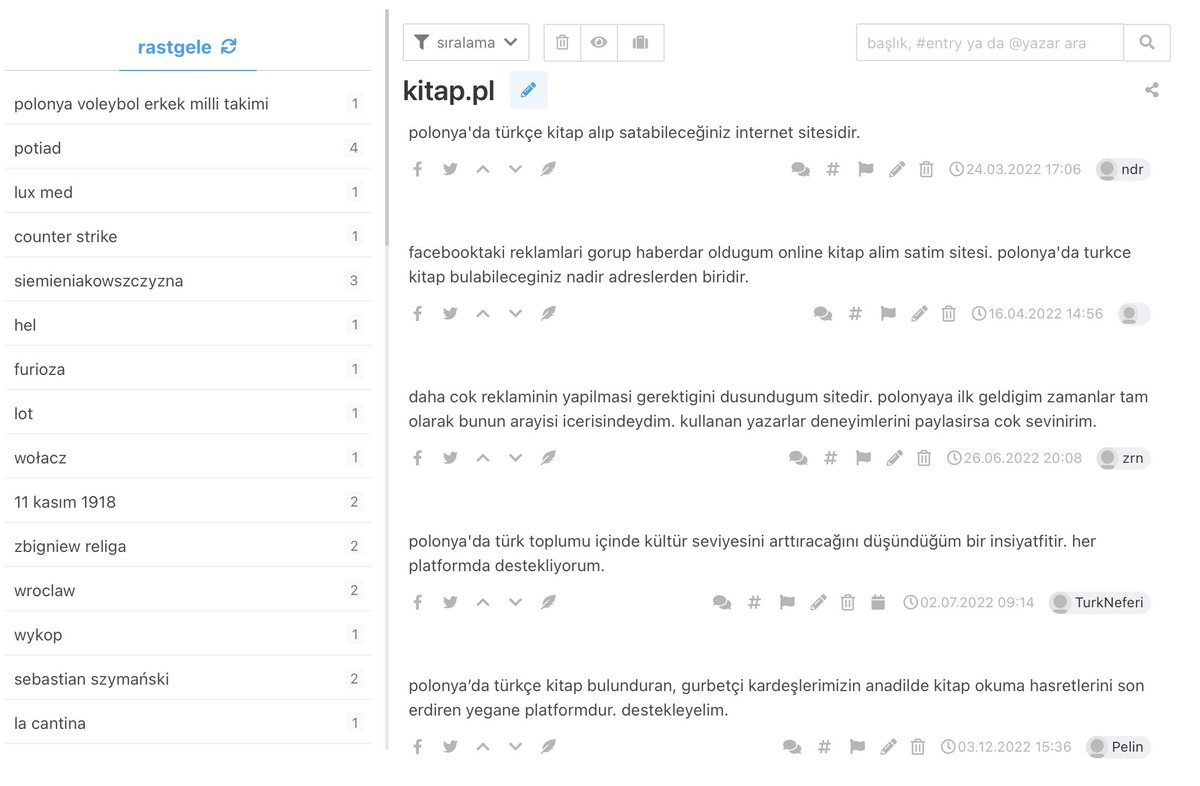
Task: Click hashtag icon on zrn's entry
Action: pyautogui.click(x=830, y=458)
